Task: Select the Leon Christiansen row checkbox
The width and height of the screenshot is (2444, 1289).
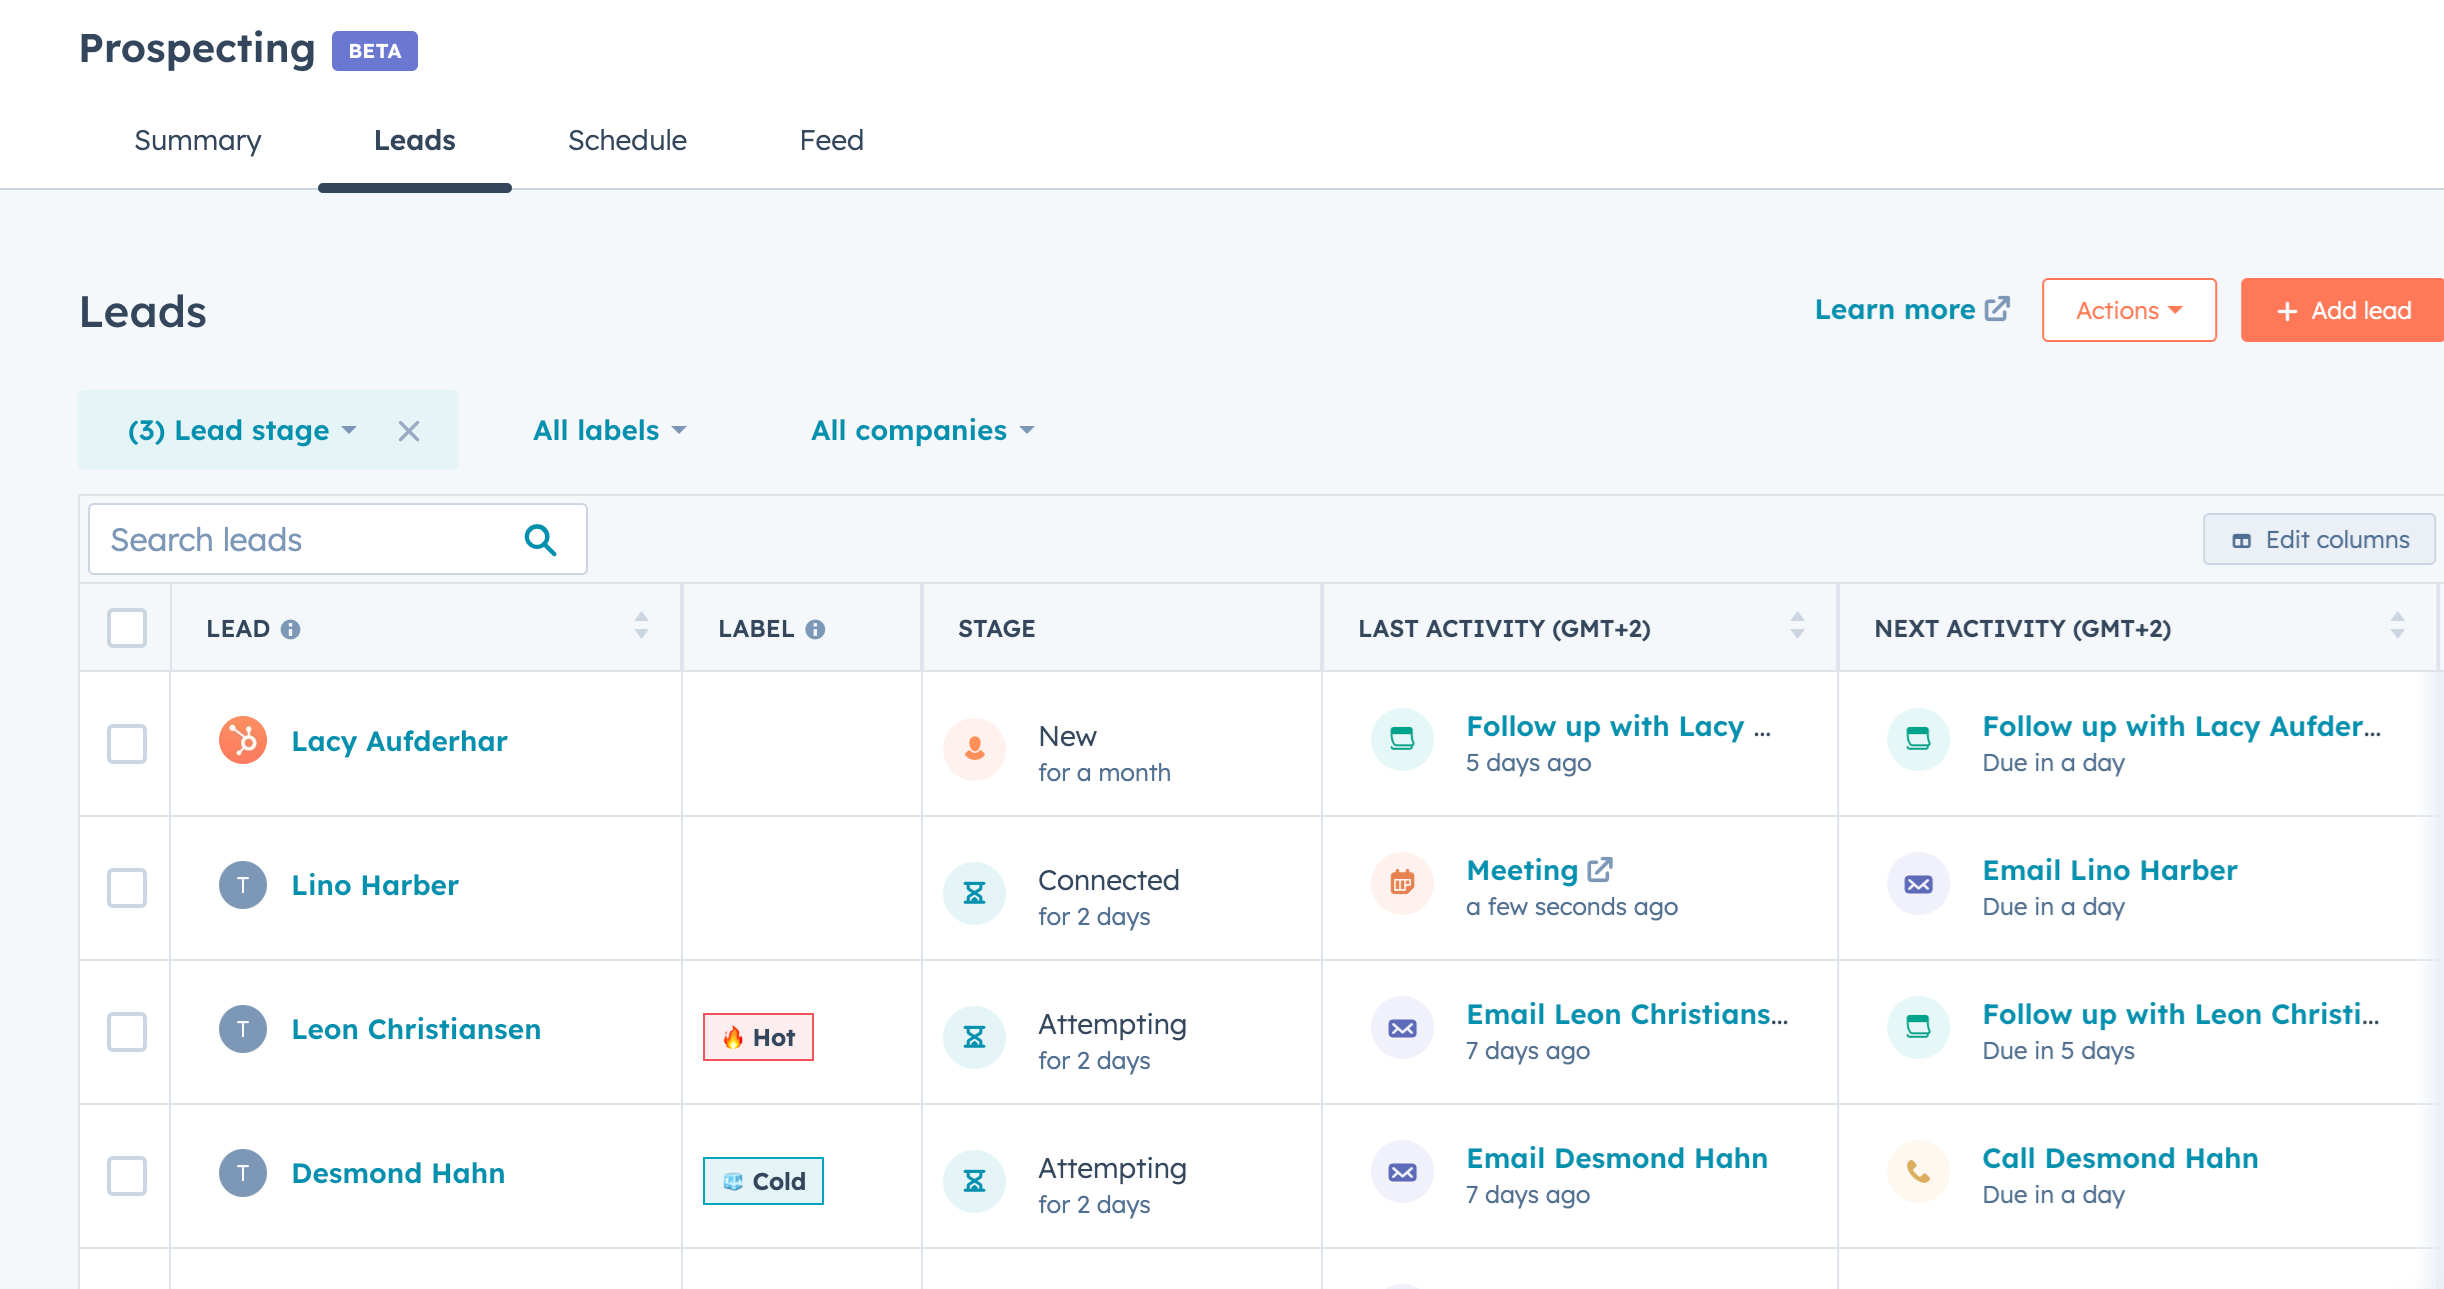Action: click(x=127, y=1032)
